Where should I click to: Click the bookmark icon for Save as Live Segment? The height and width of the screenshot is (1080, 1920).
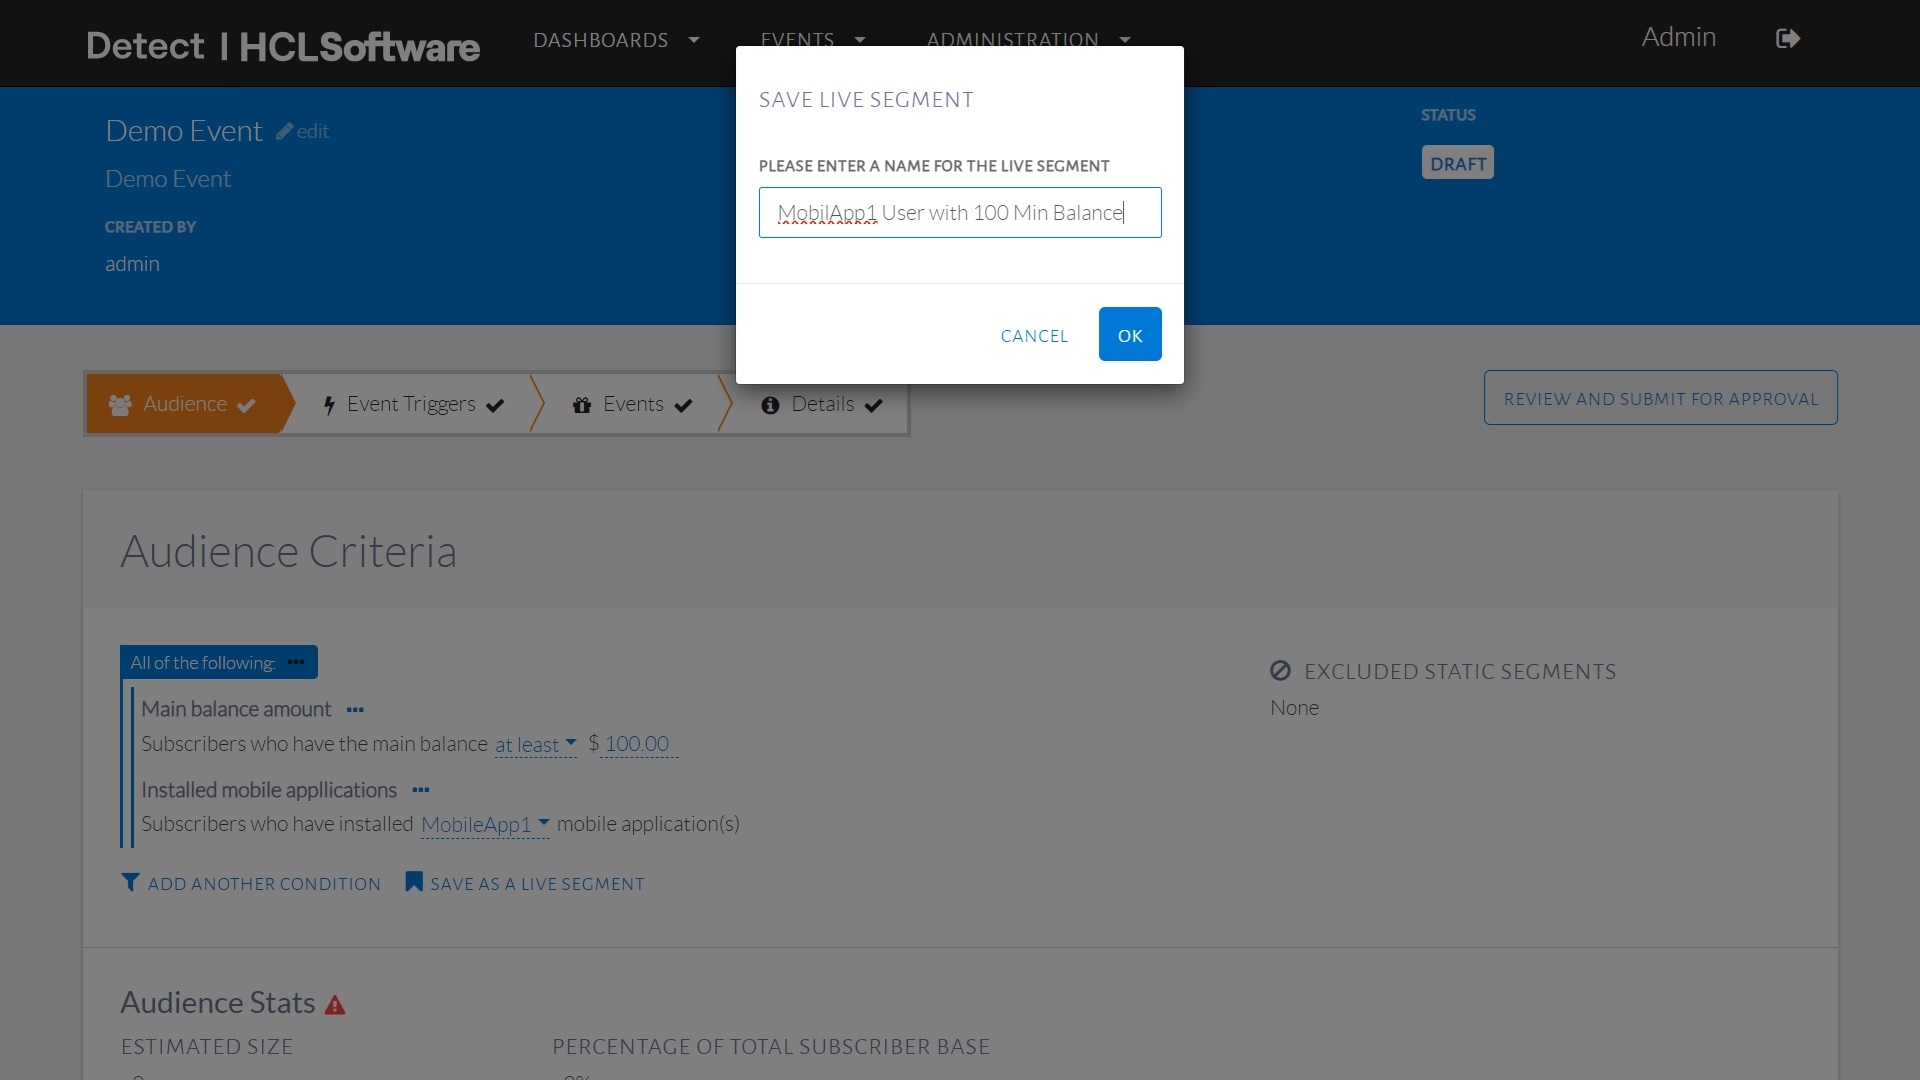tap(413, 882)
